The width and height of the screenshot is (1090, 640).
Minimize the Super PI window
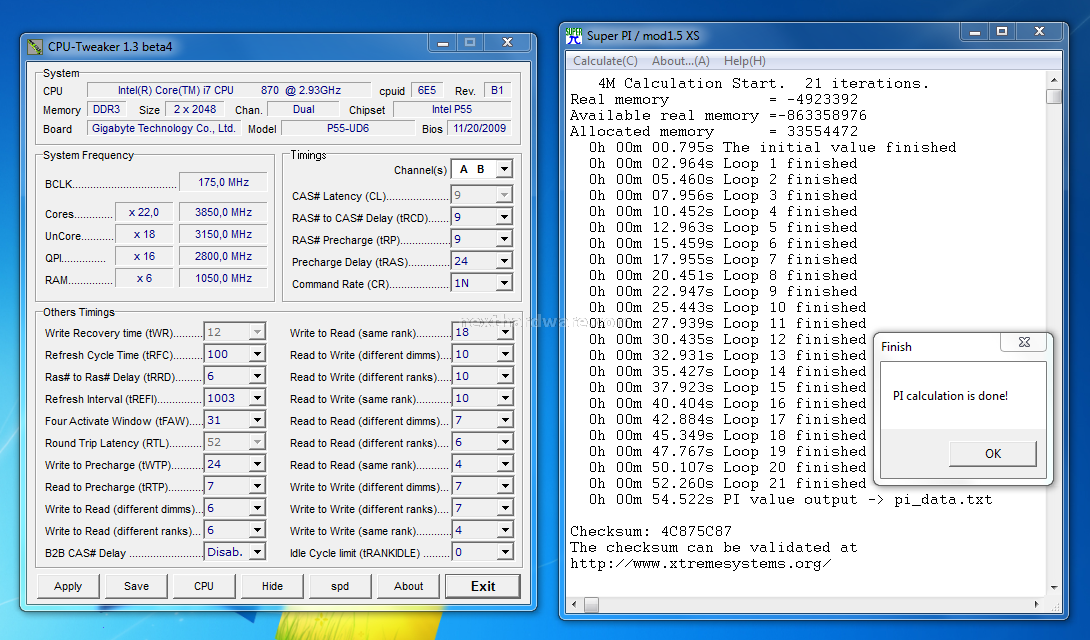(975, 32)
